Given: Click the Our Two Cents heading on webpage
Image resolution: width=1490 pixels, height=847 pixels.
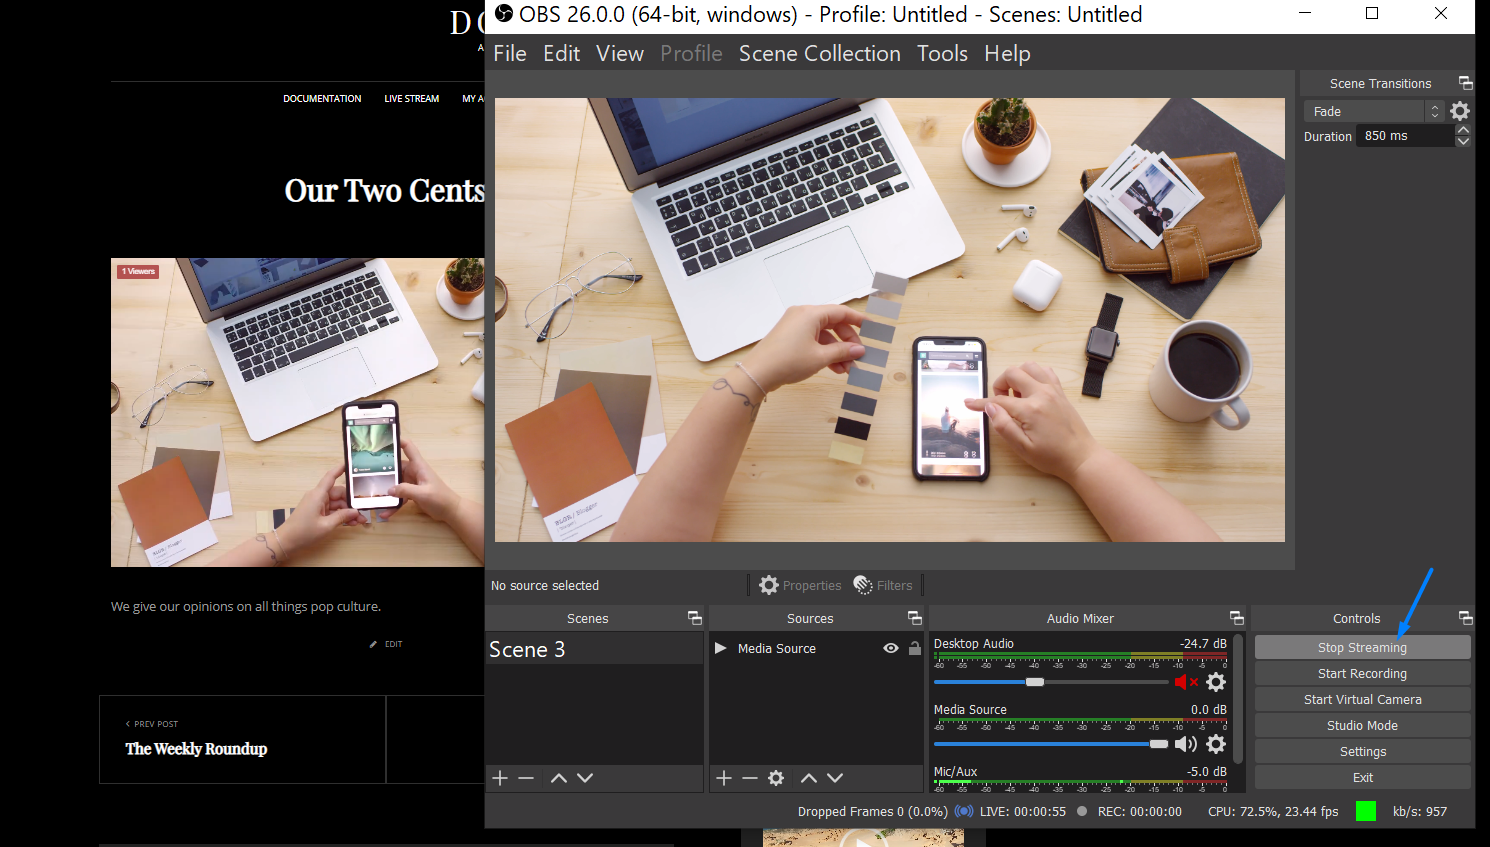Looking at the screenshot, I should (x=385, y=190).
